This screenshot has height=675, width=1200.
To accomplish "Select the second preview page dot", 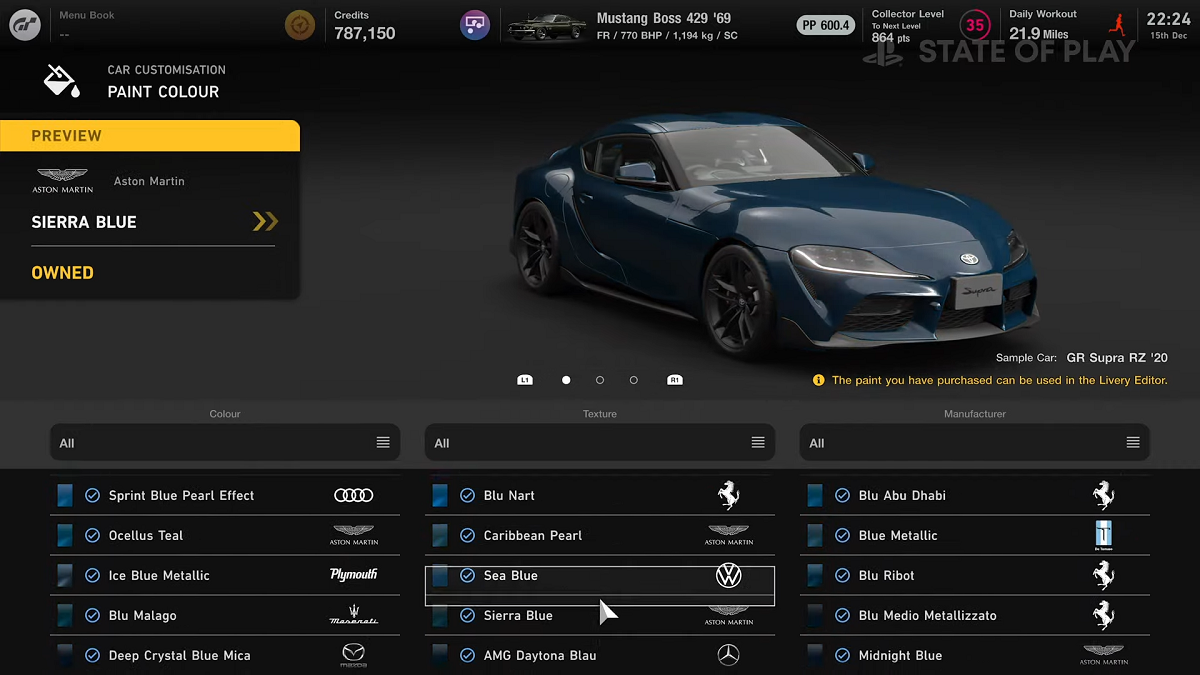I will [600, 380].
